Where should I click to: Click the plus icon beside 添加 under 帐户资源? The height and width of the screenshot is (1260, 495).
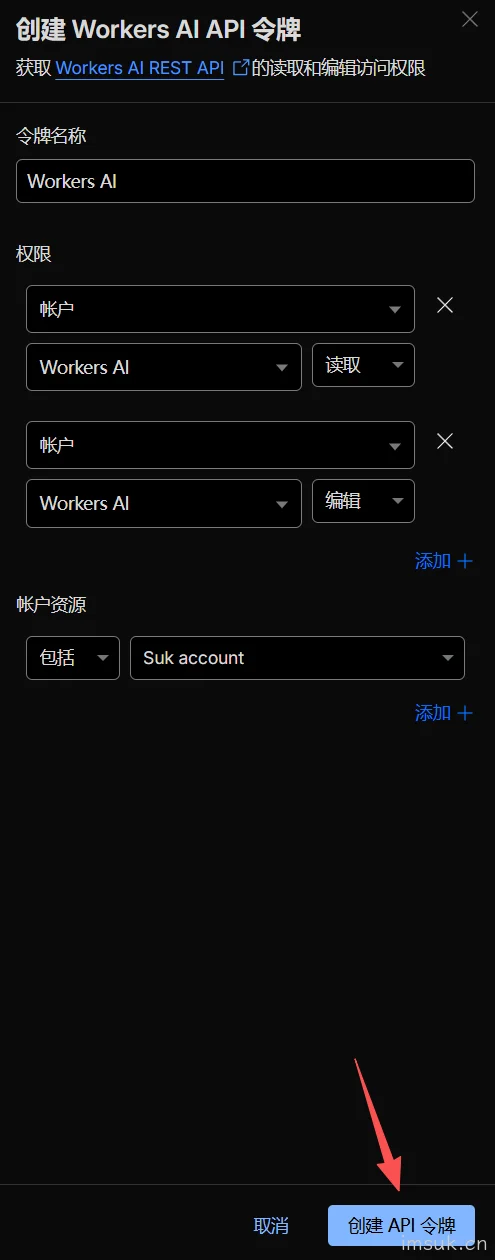point(464,713)
